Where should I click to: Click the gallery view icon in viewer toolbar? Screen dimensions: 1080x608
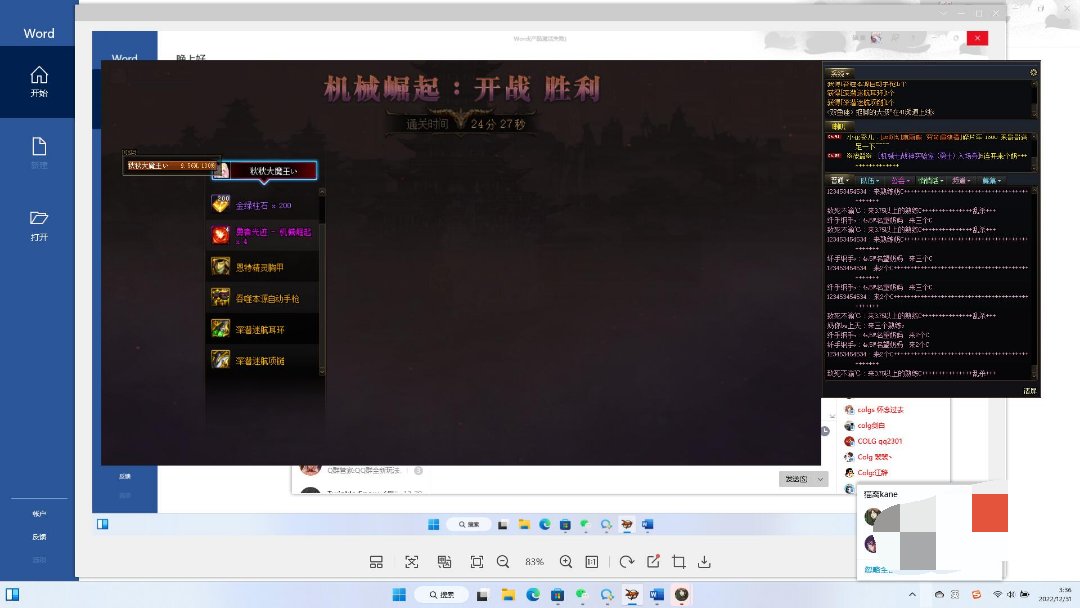point(376,562)
